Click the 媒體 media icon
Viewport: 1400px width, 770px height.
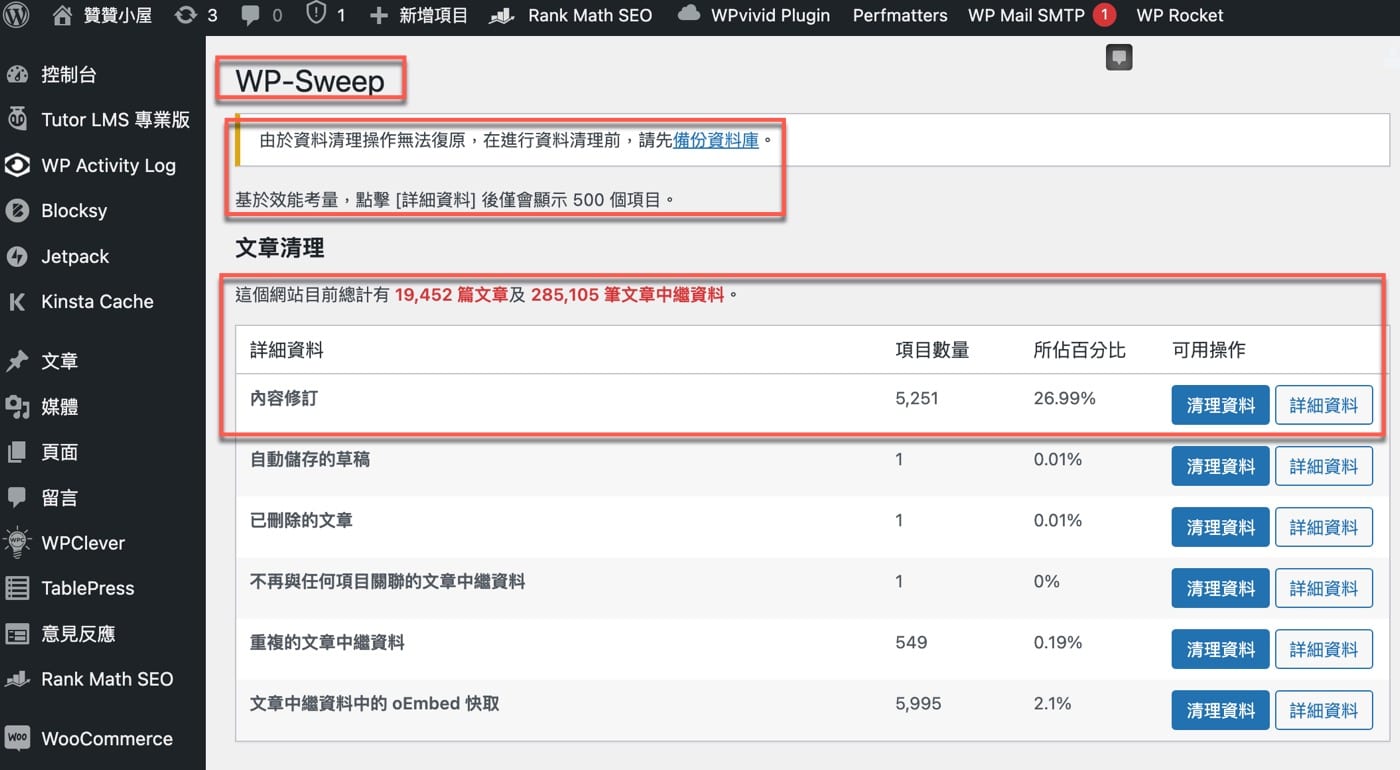[x=17, y=407]
